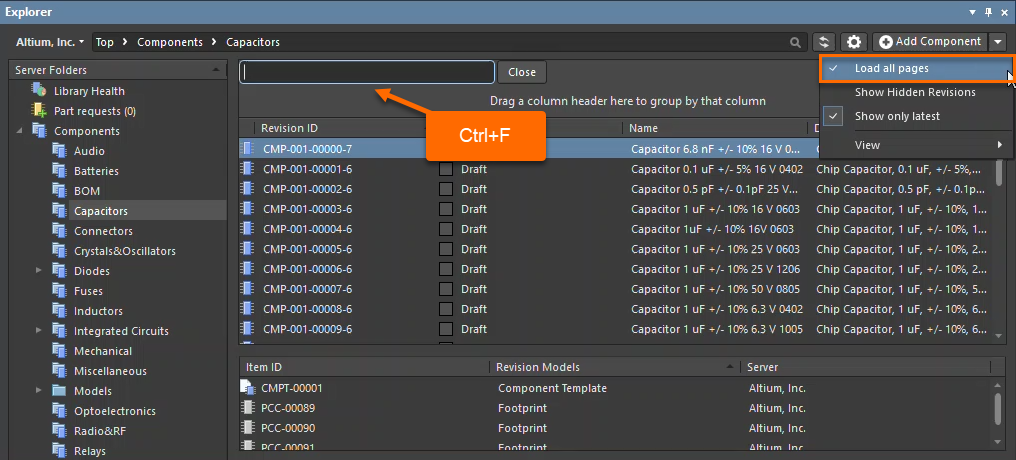Click the Add Component button

[930, 42]
